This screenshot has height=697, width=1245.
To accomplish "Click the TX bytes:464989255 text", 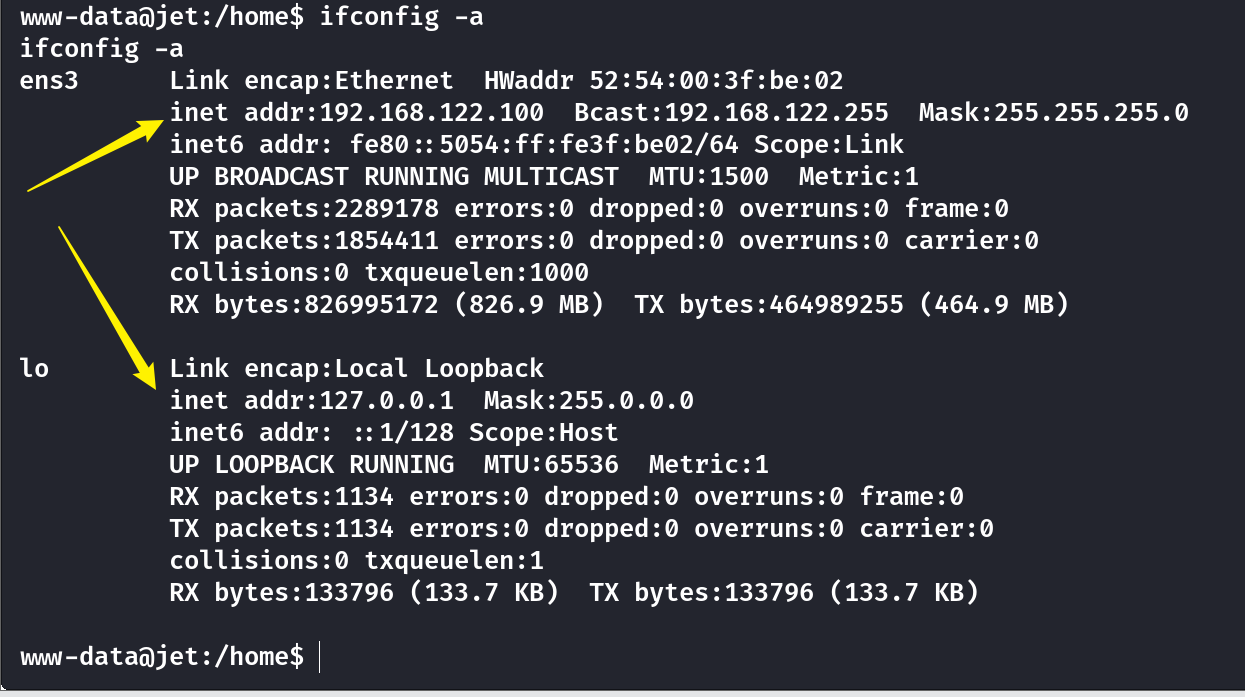I will click(769, 304).
